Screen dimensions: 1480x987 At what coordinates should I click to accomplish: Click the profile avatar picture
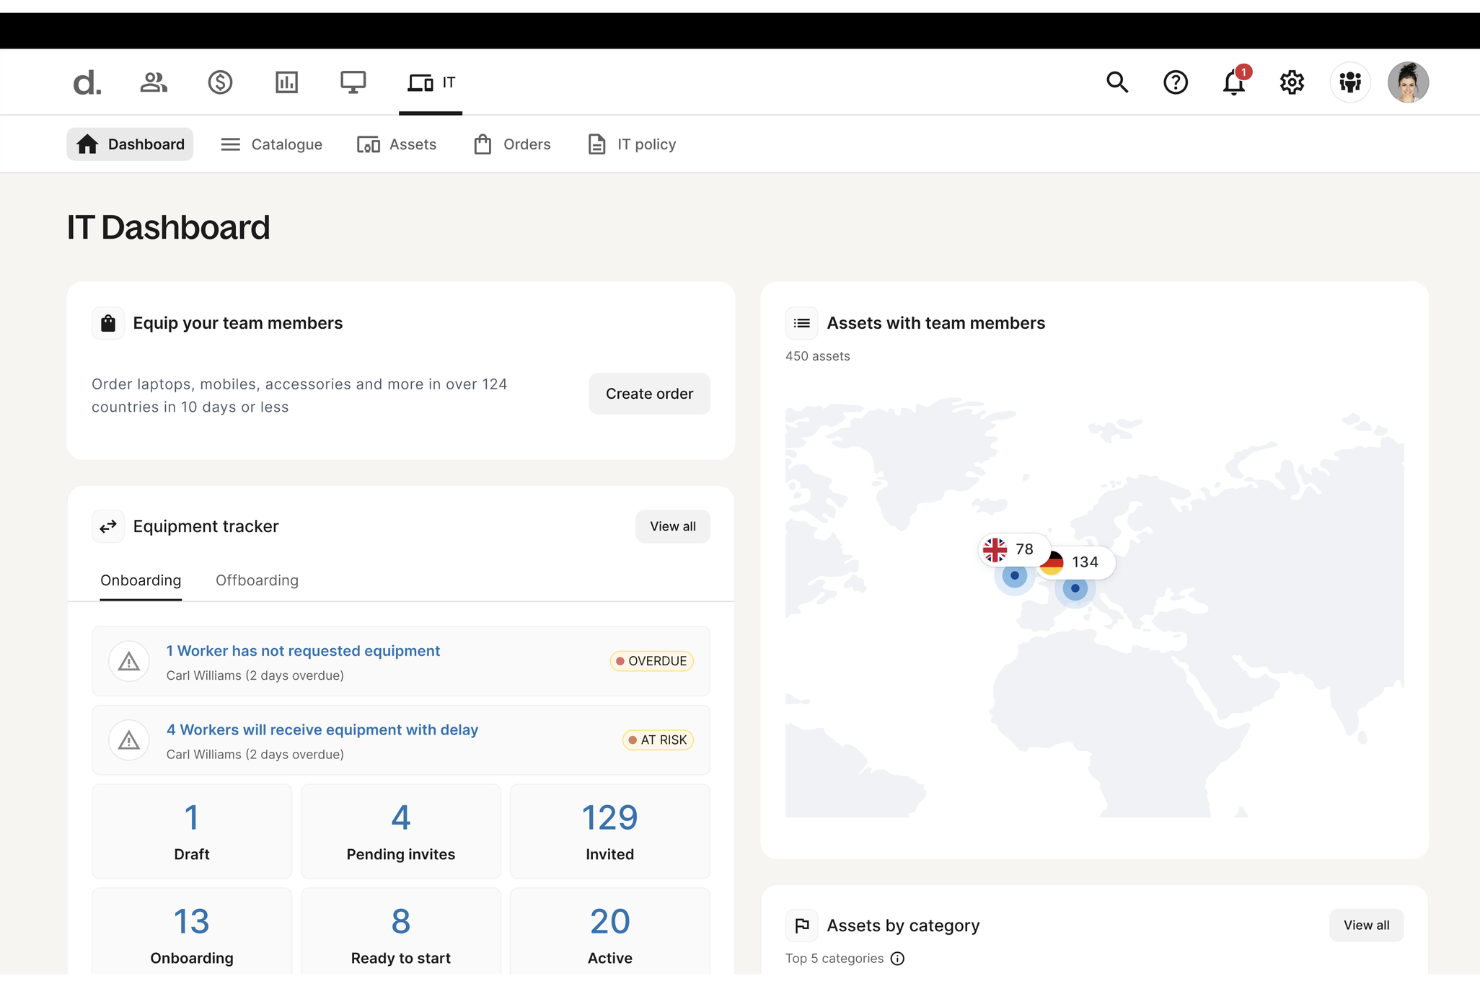pyautogui.click(x=1408, y=82)
